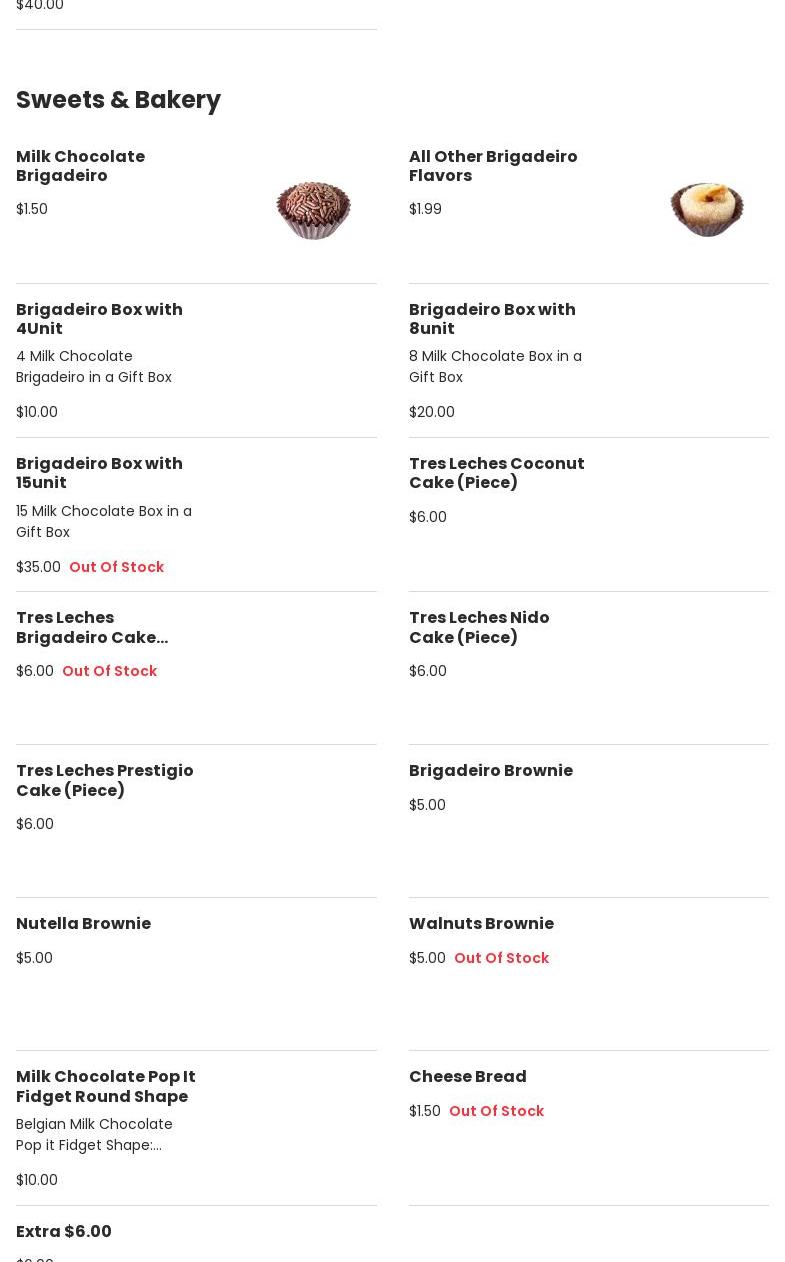785x1262 pixels.
Task: Select Tres Leches Prestigio Cake (Piece)
Action: (x=104, y=780)
